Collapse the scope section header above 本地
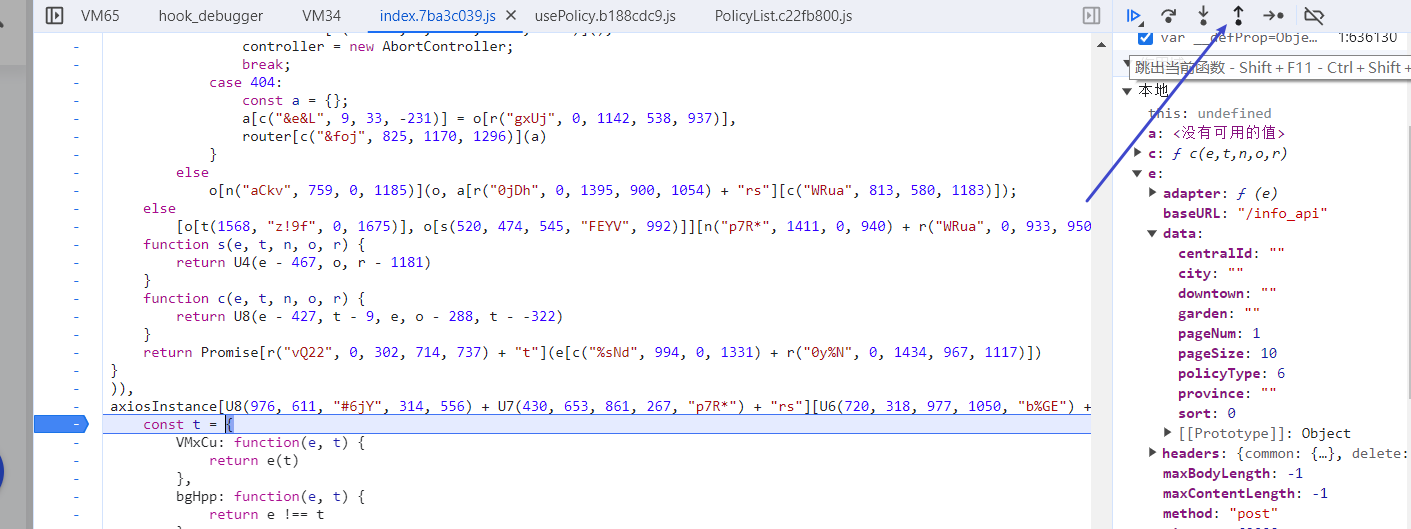Image resolution: width=1411 pixels, height=529 pixels. pos(1126,64)
